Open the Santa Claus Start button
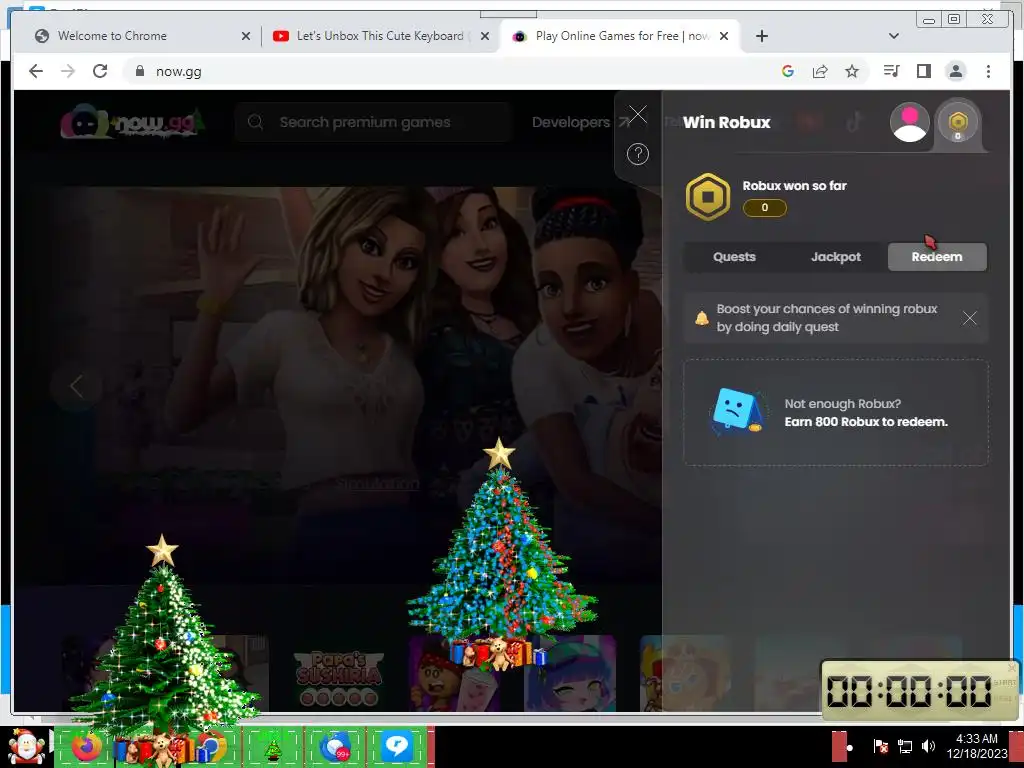 (26, 747)
